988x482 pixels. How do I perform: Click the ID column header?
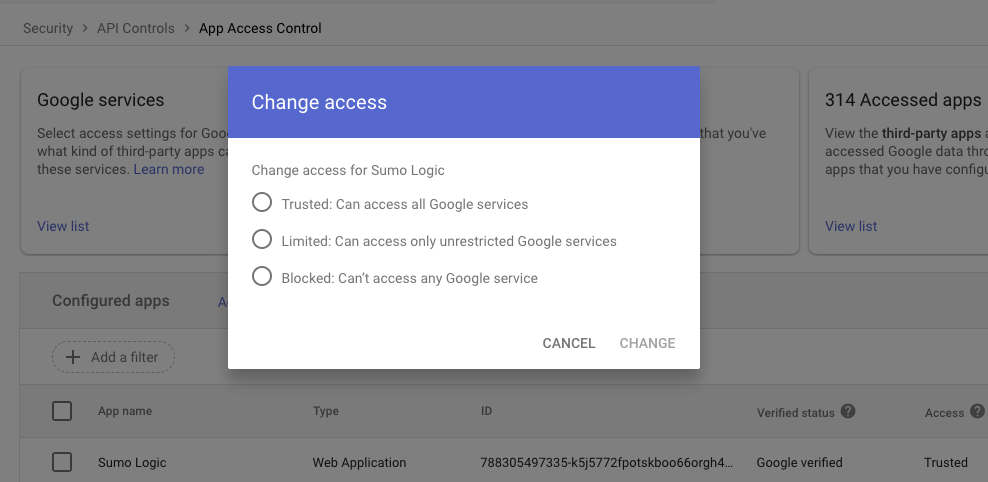point(486,411)
